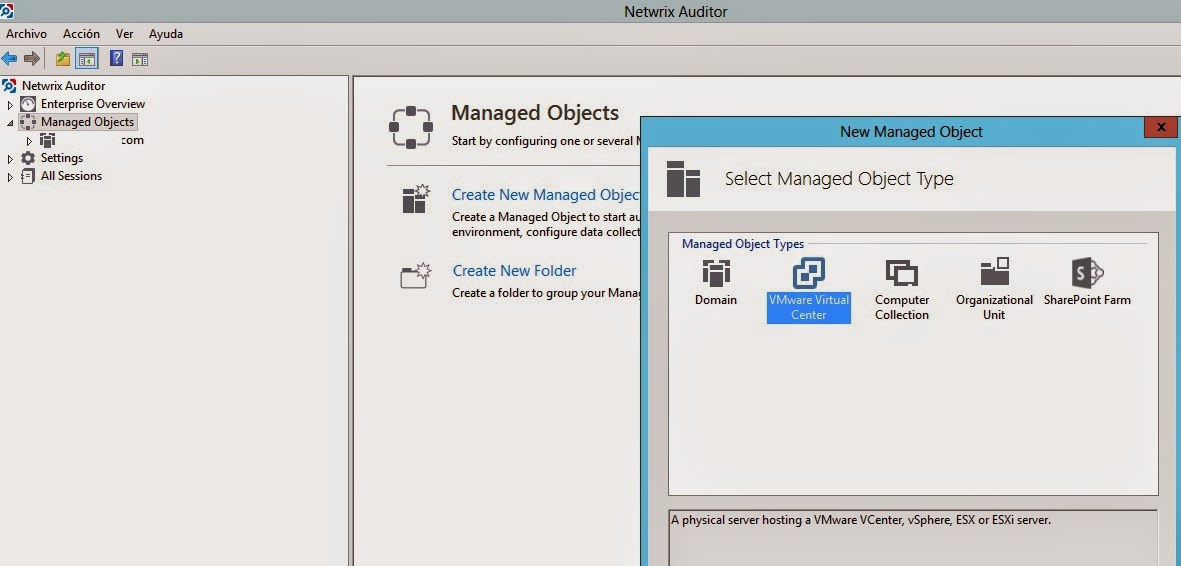Toggle the Show/Hide Action Pane toolbar button
This screenshot has width=1181, height=566.
[x=140, y=59]
